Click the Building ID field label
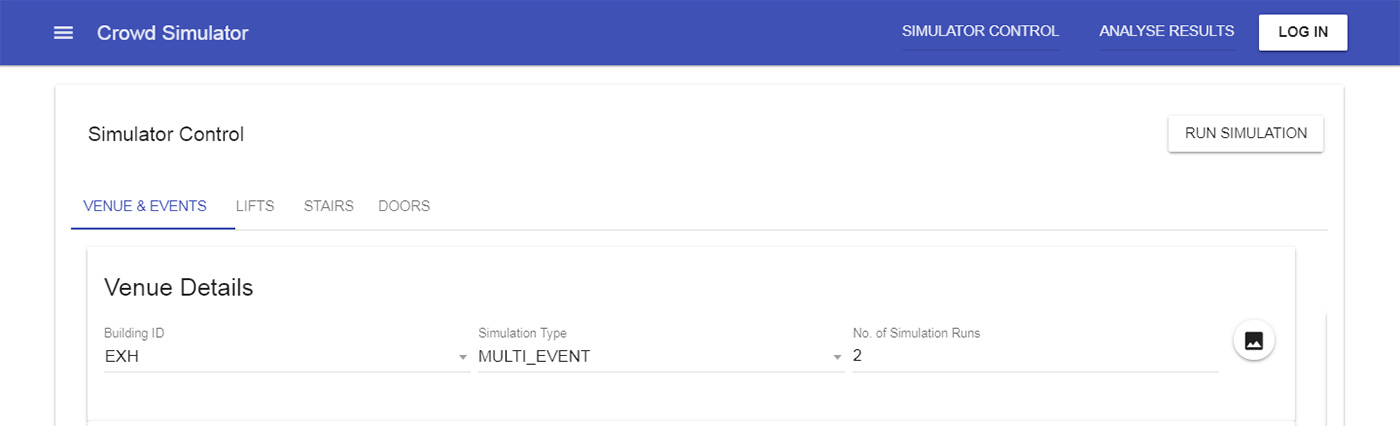1400x426 pixels. point(133,333)
